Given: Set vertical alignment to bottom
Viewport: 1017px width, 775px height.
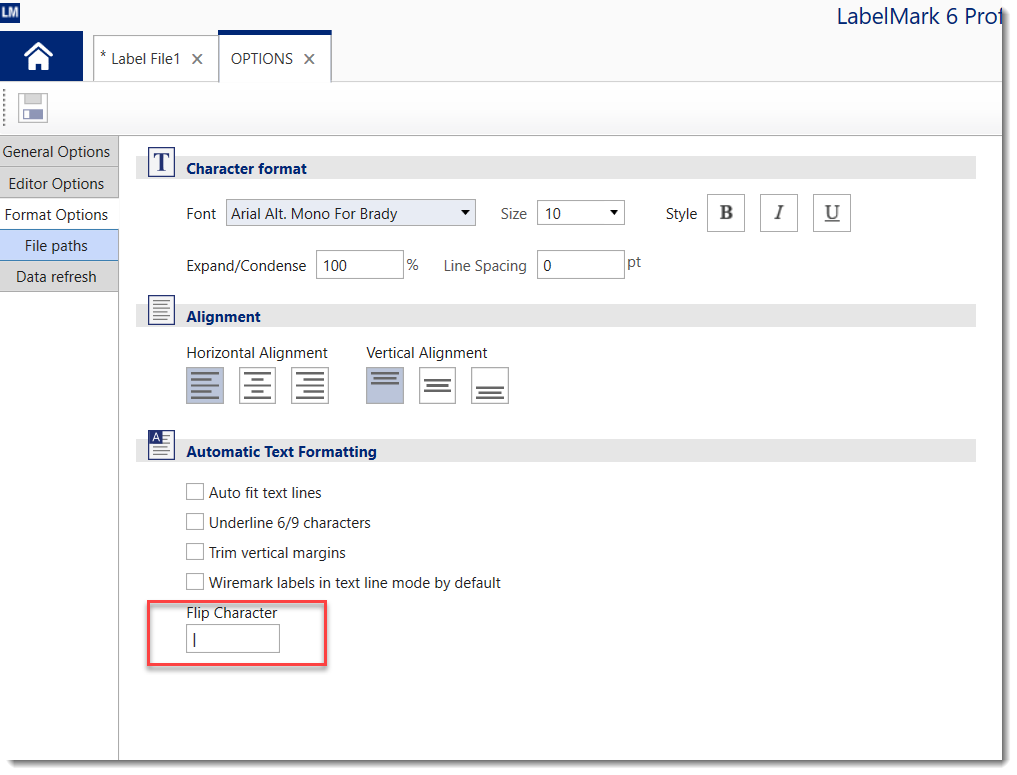Looking at the screenshot, I should pos(490,385).
